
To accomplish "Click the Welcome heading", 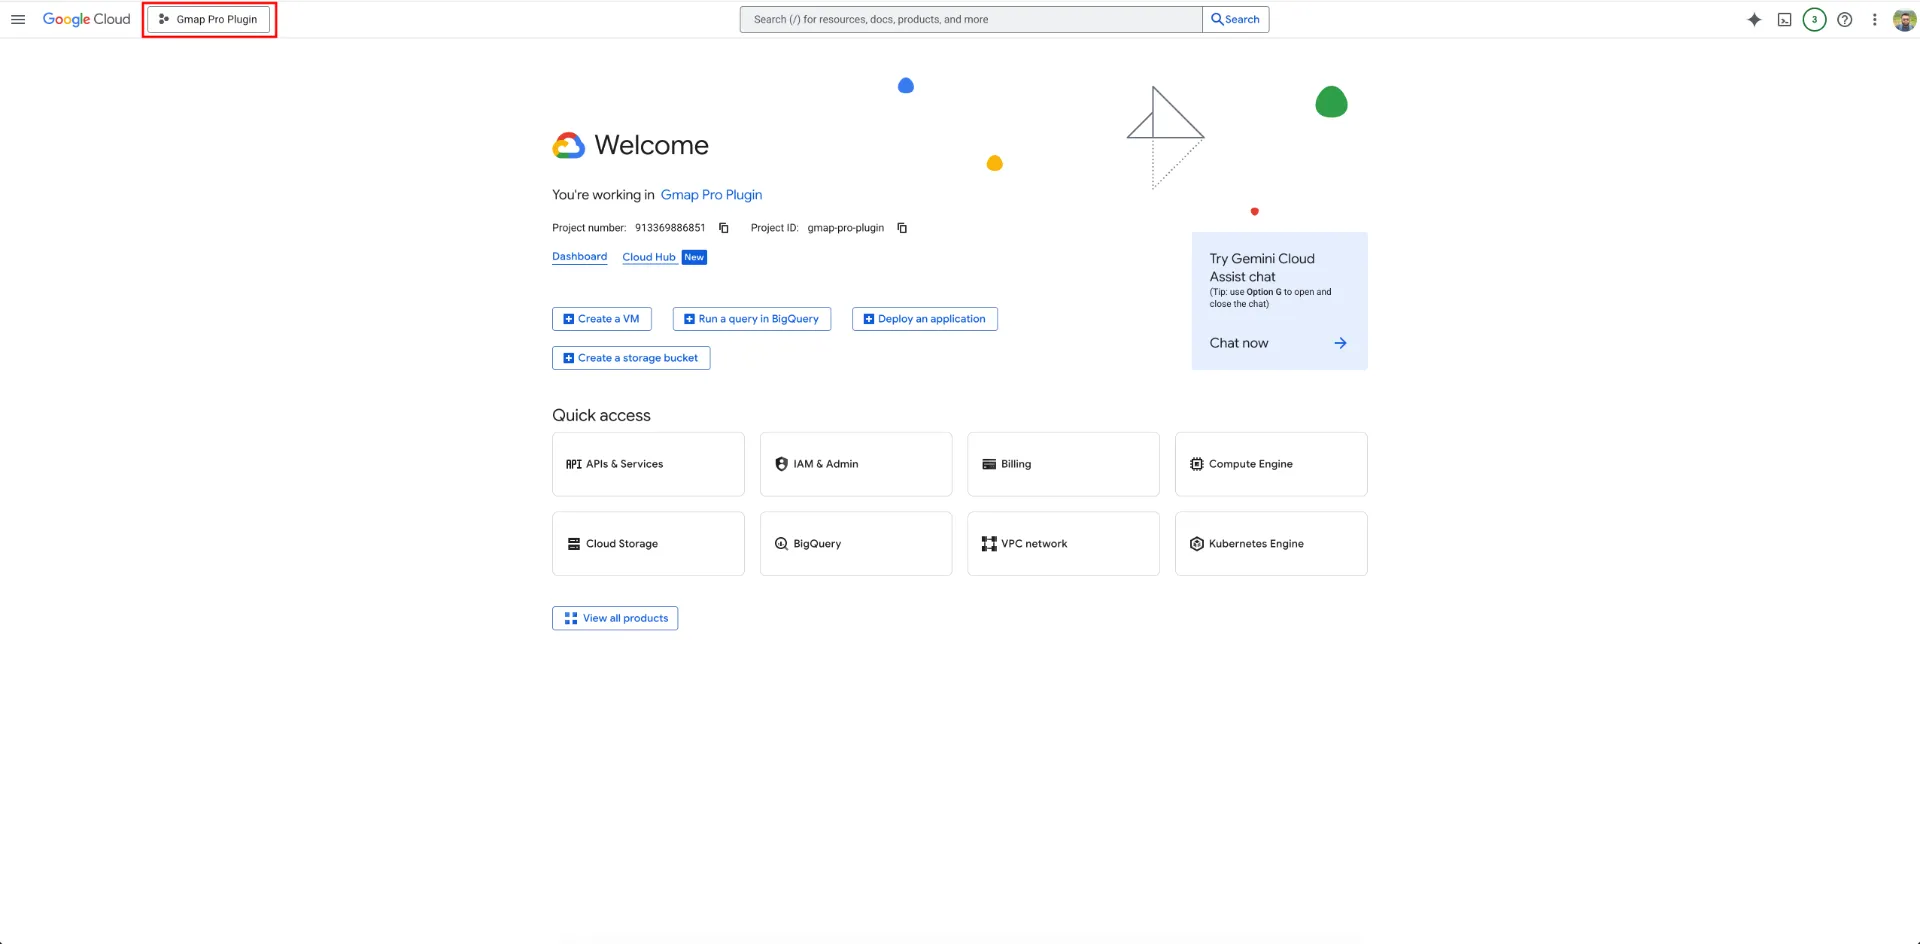I will tap(651, 145).
